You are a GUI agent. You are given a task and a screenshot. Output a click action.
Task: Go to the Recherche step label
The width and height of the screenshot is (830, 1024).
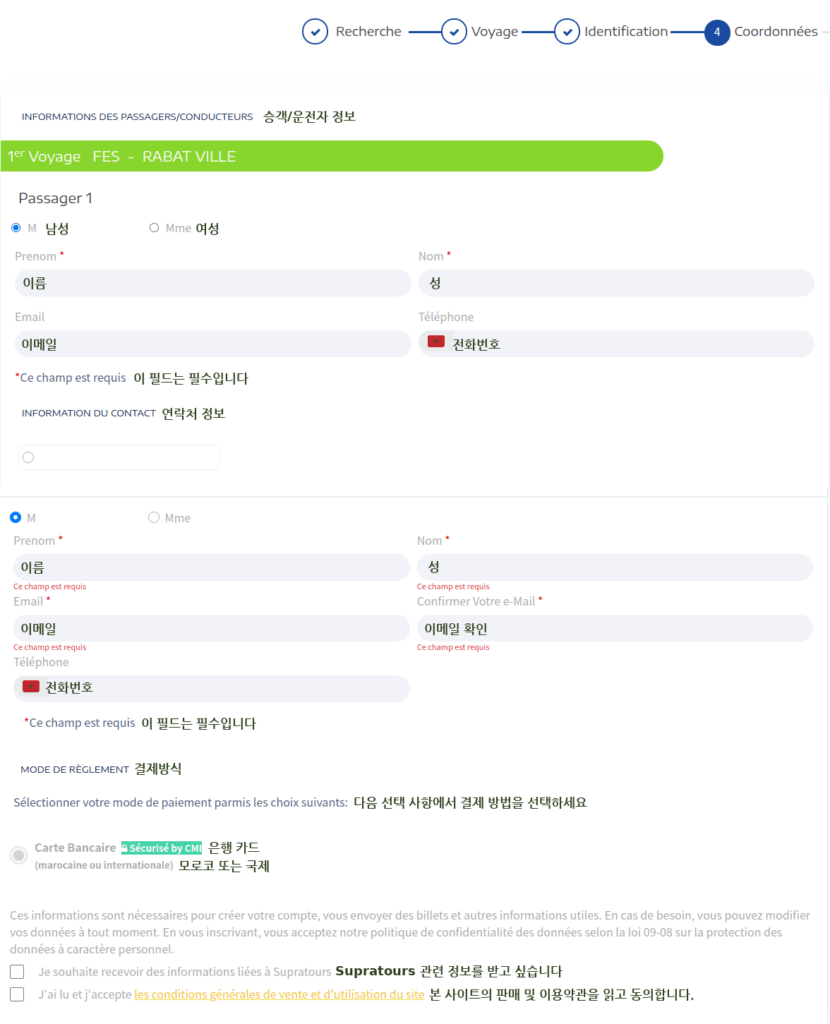point(368,32)
